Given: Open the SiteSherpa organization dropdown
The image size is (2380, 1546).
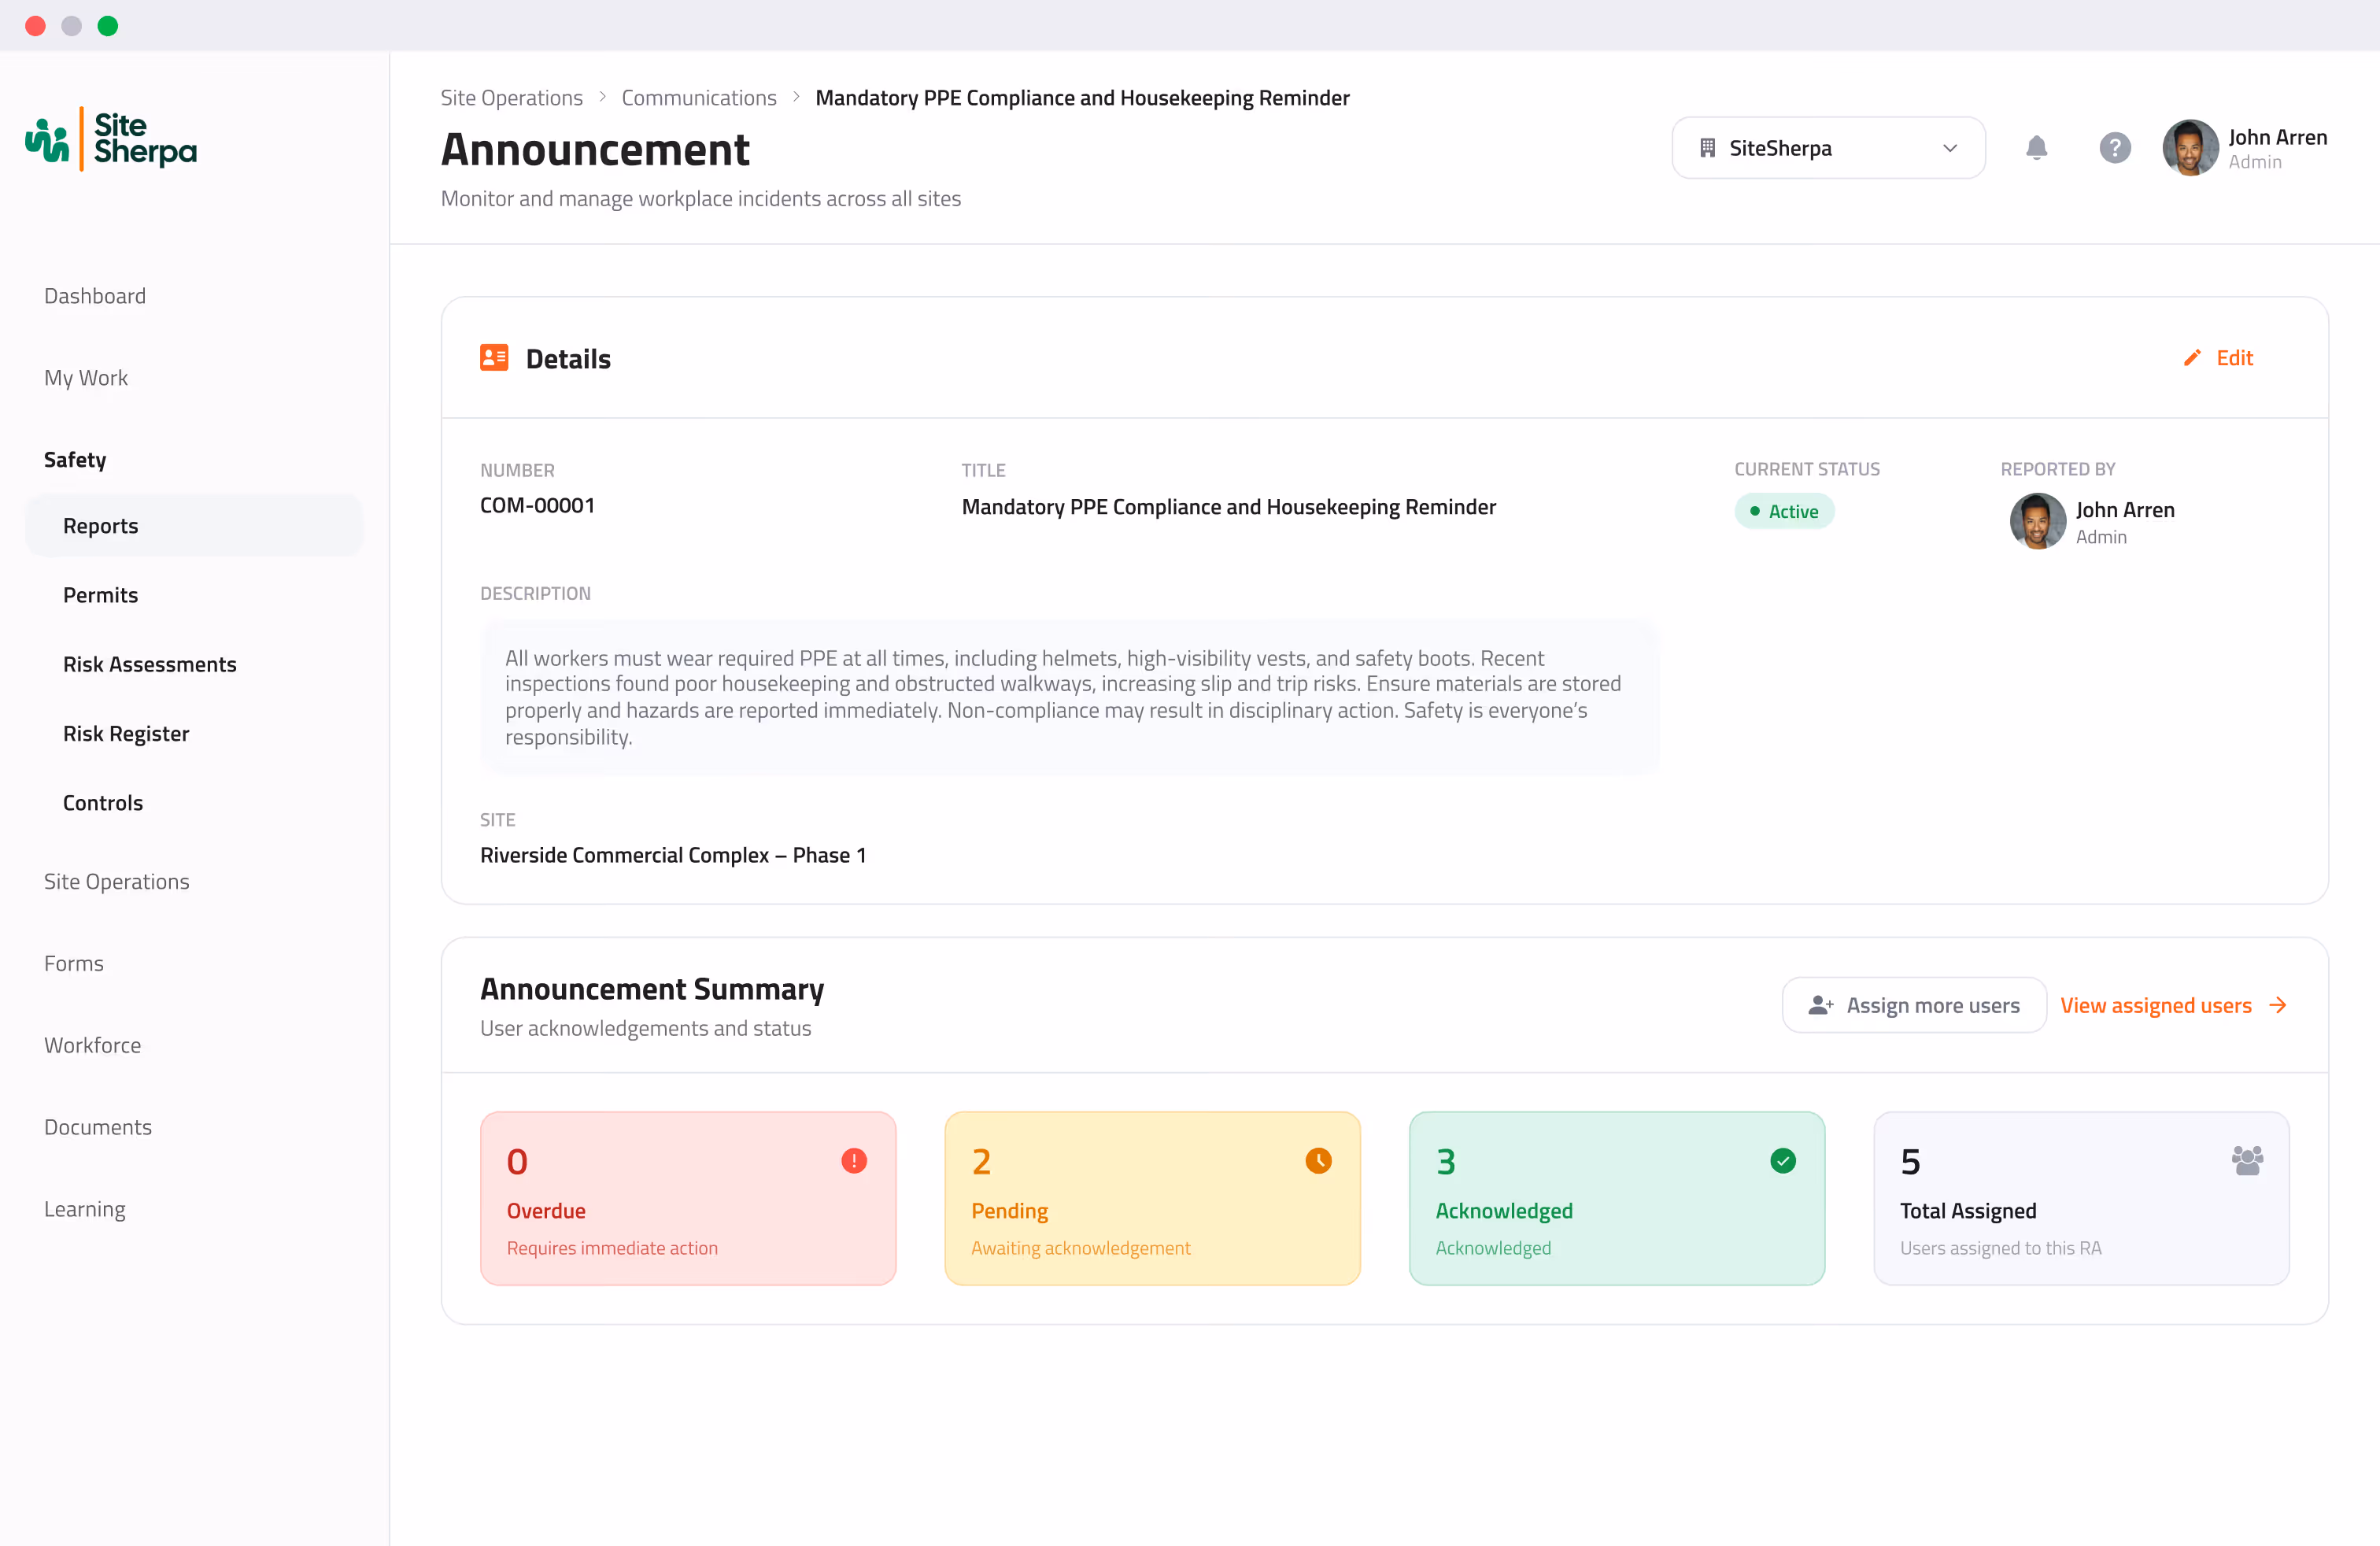Looking at the screenshot, I should click(x=1827, y=148).
